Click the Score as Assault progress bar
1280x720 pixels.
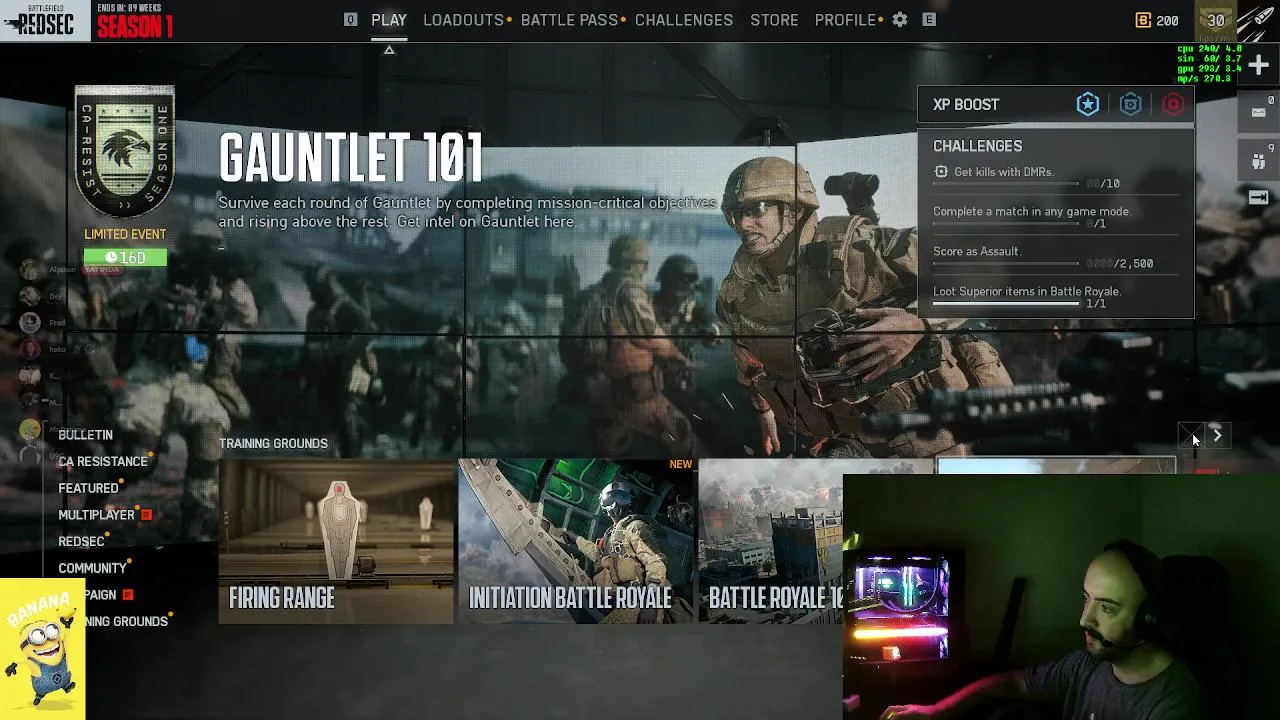pyautogui.click(x=1006, y=264)
